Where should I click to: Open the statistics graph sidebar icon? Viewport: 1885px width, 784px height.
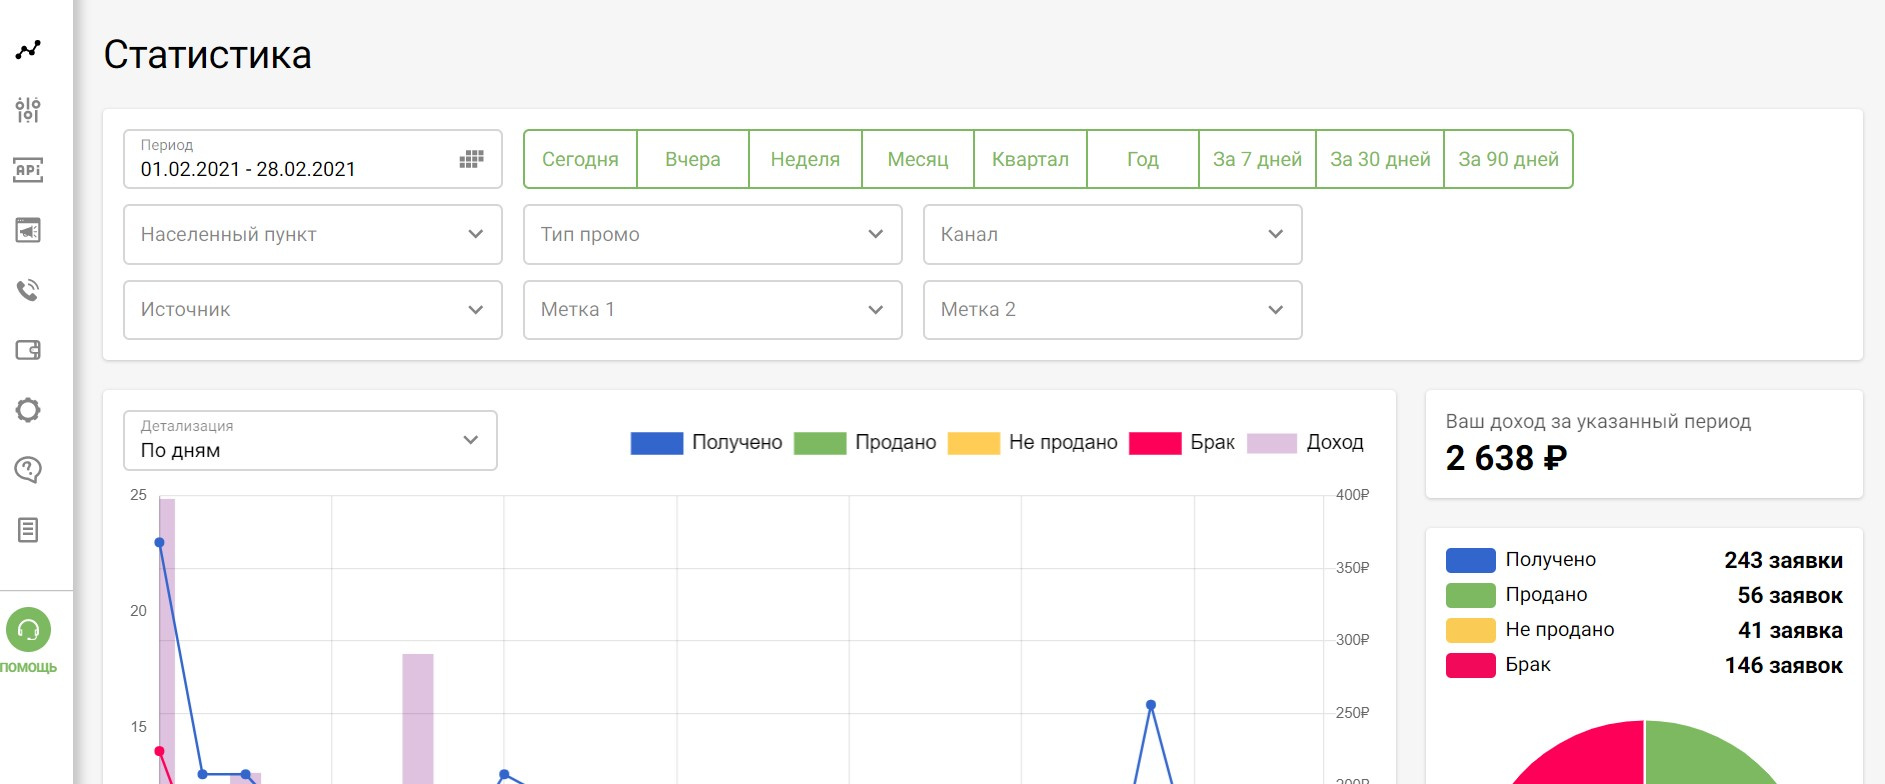click(x=28, y=50)
